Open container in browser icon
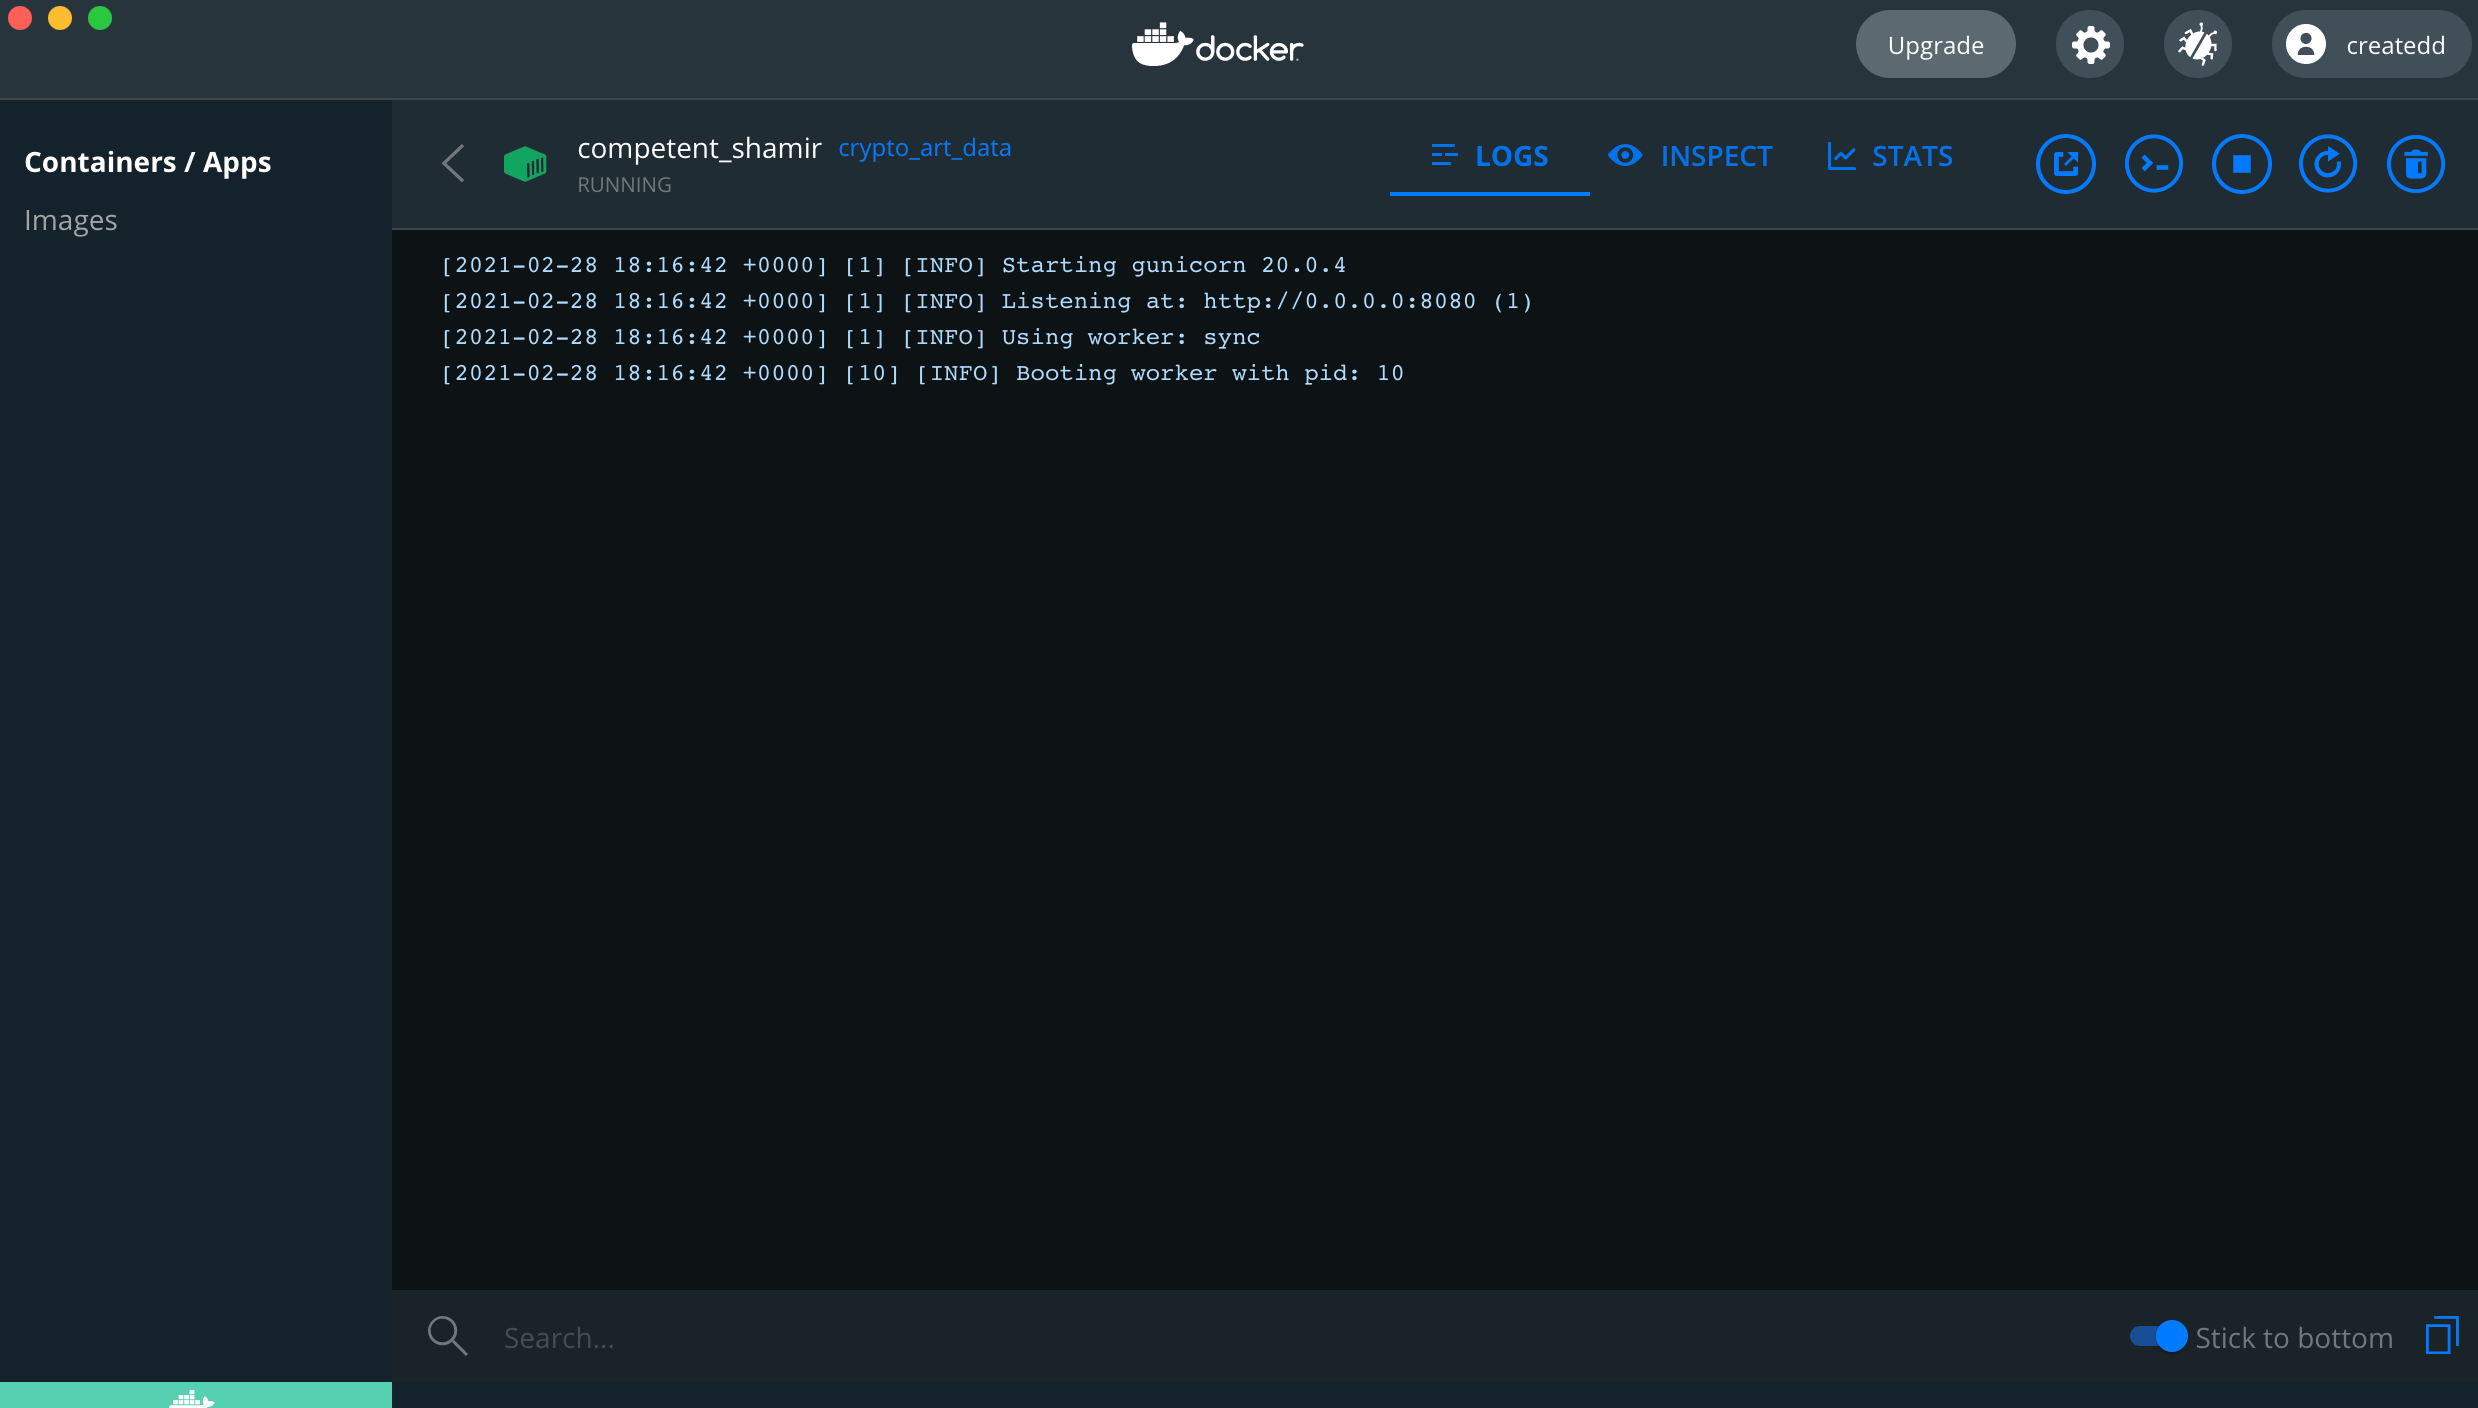 click(2065, 164)
